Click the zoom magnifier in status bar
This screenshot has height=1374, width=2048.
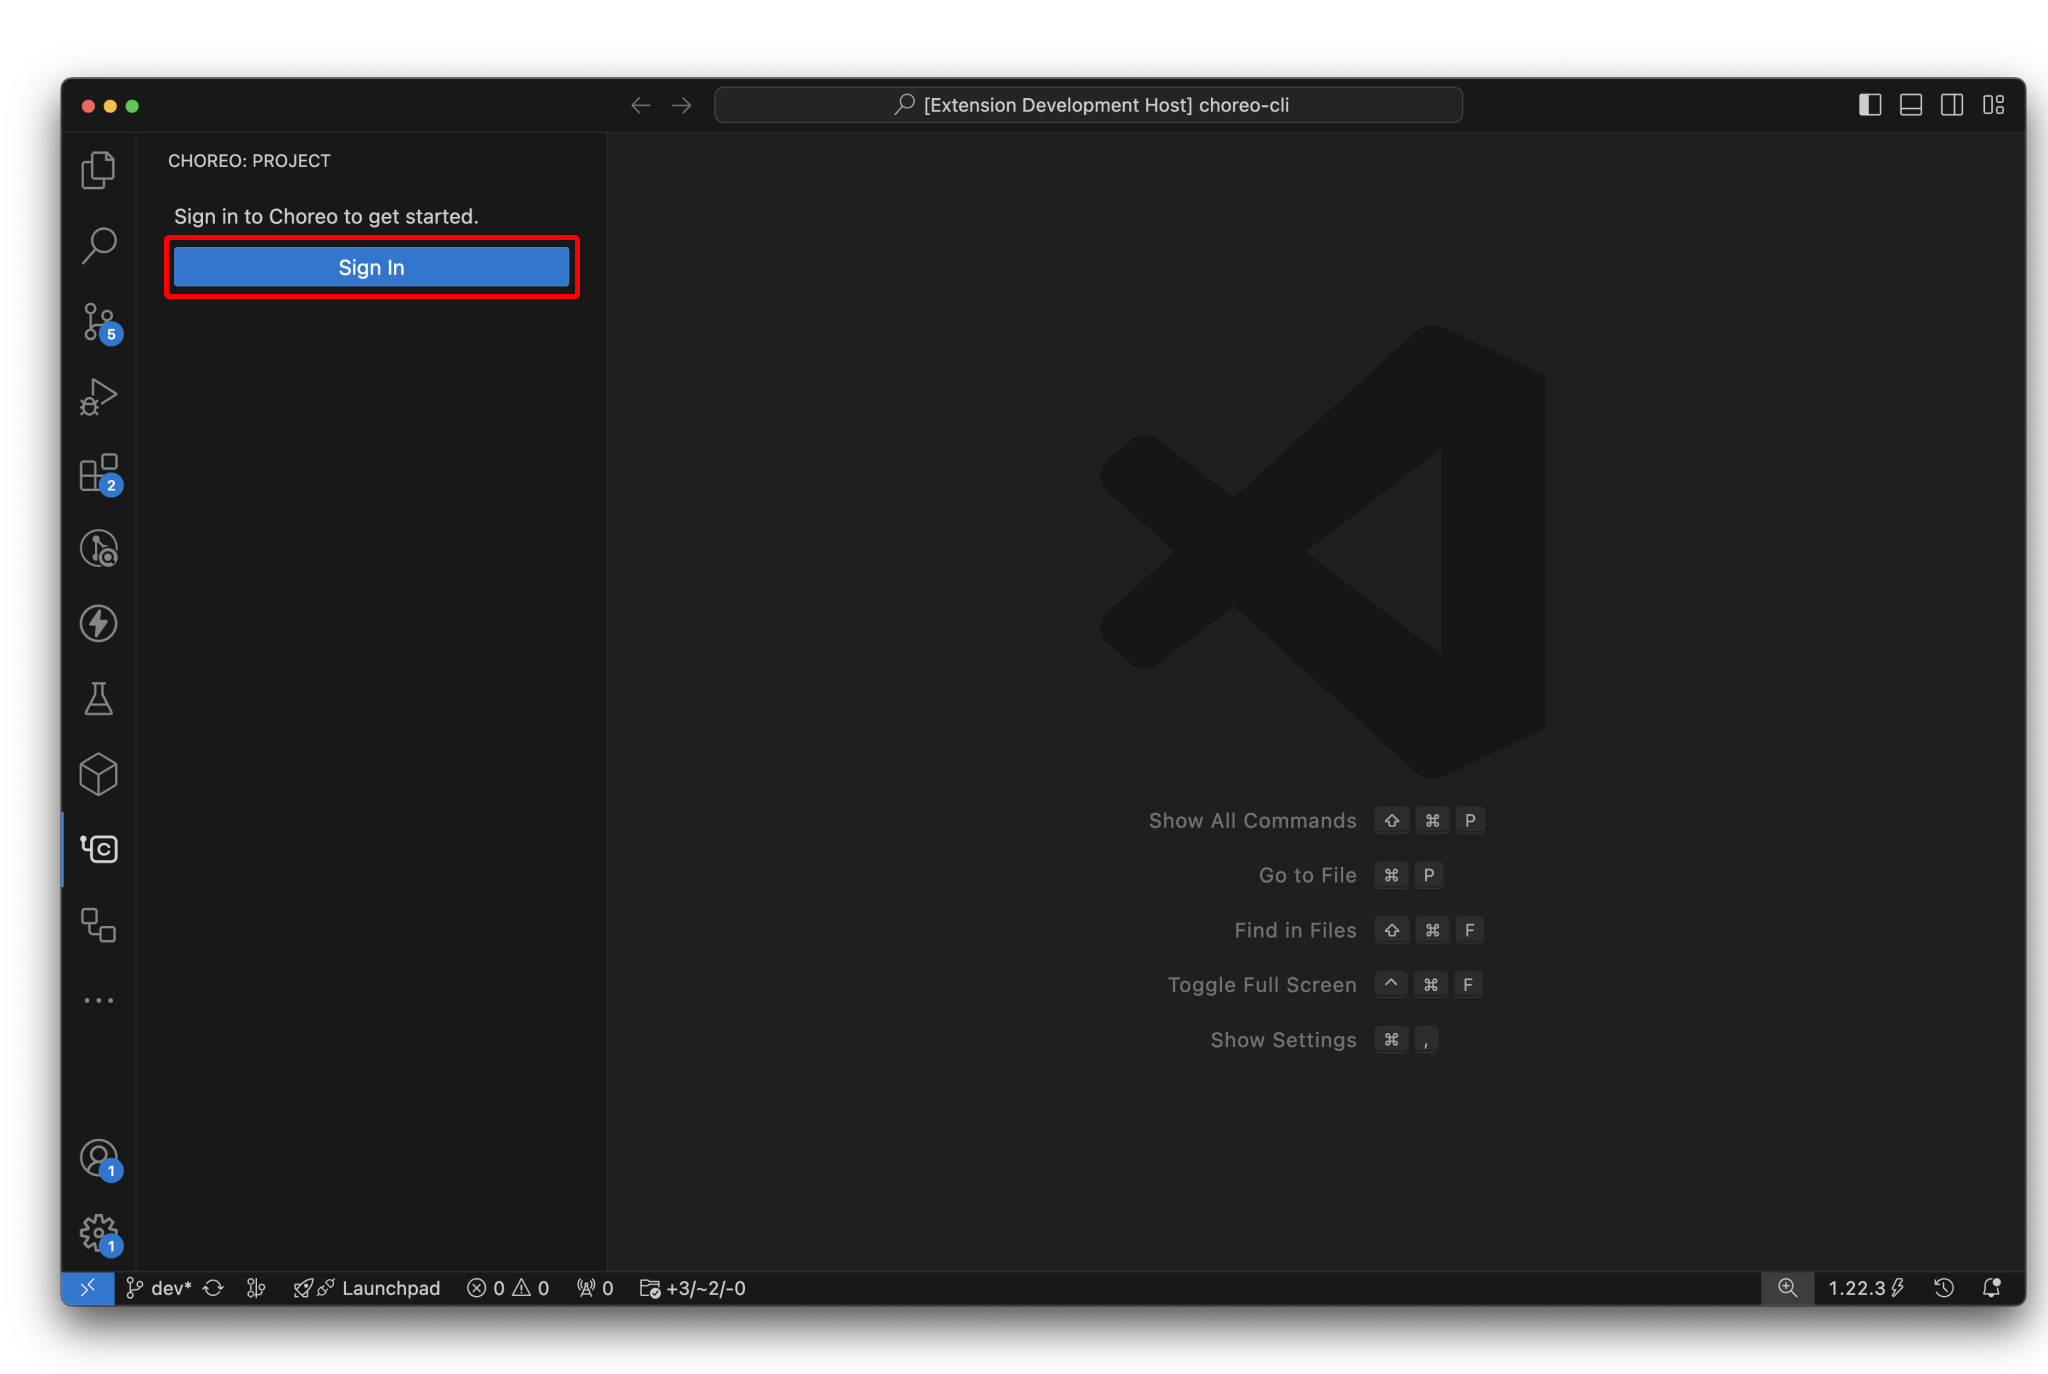click(x=1787, y=1288)
